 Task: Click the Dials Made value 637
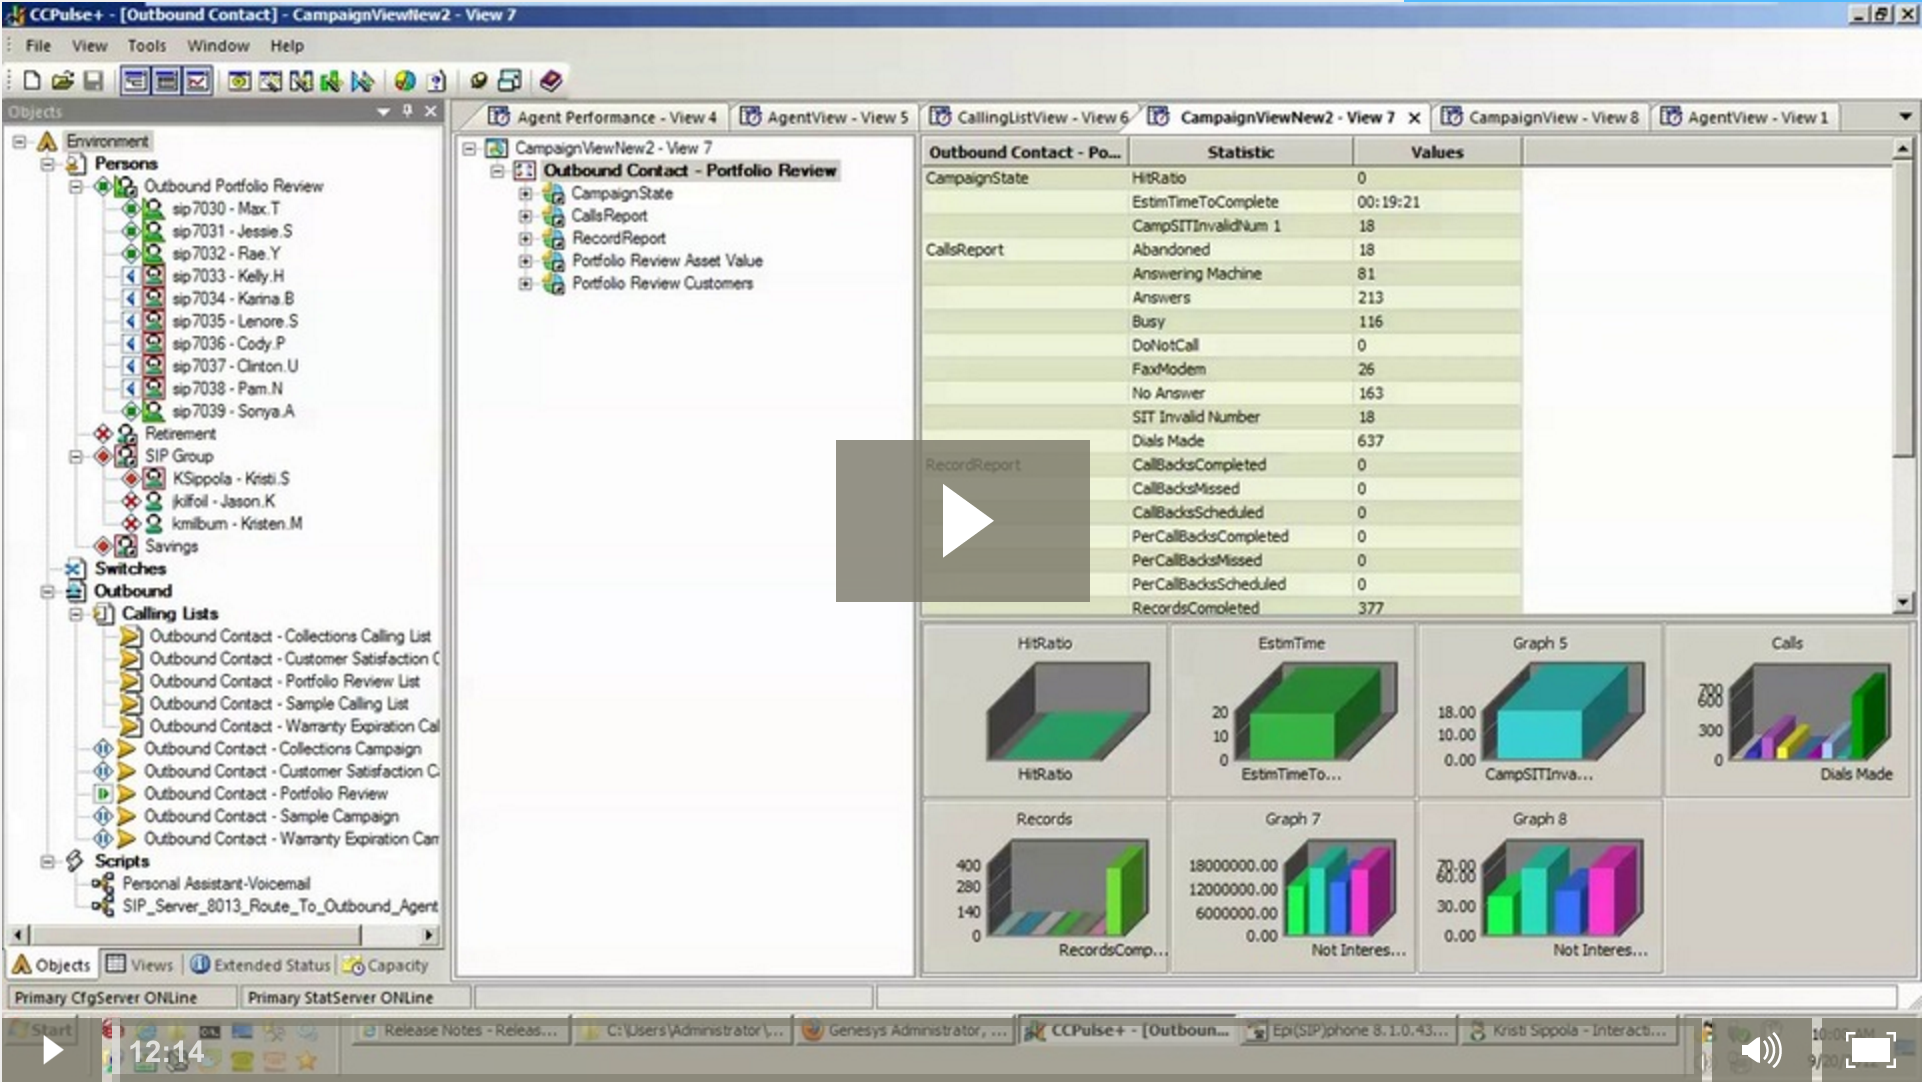pyautogui.click(x=1370, y=441)
